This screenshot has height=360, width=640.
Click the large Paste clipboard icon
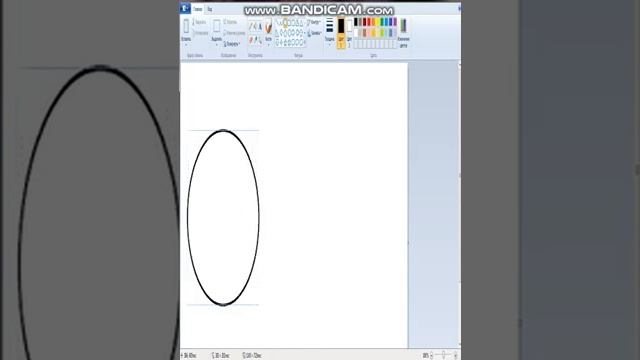(187, 26)
